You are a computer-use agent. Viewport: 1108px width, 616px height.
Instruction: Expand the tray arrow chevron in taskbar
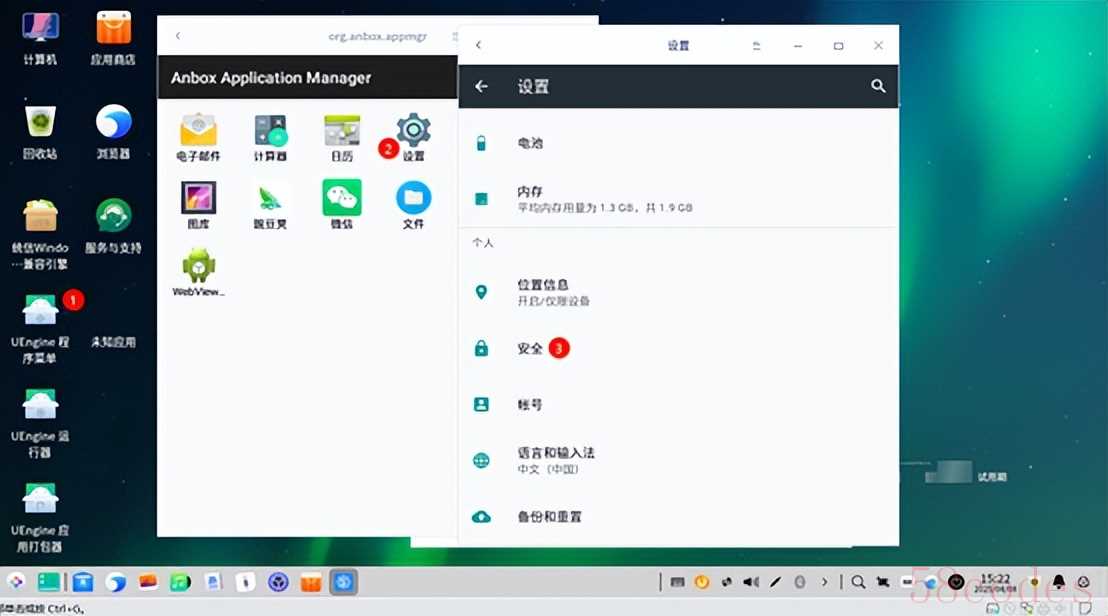(824, 582)
